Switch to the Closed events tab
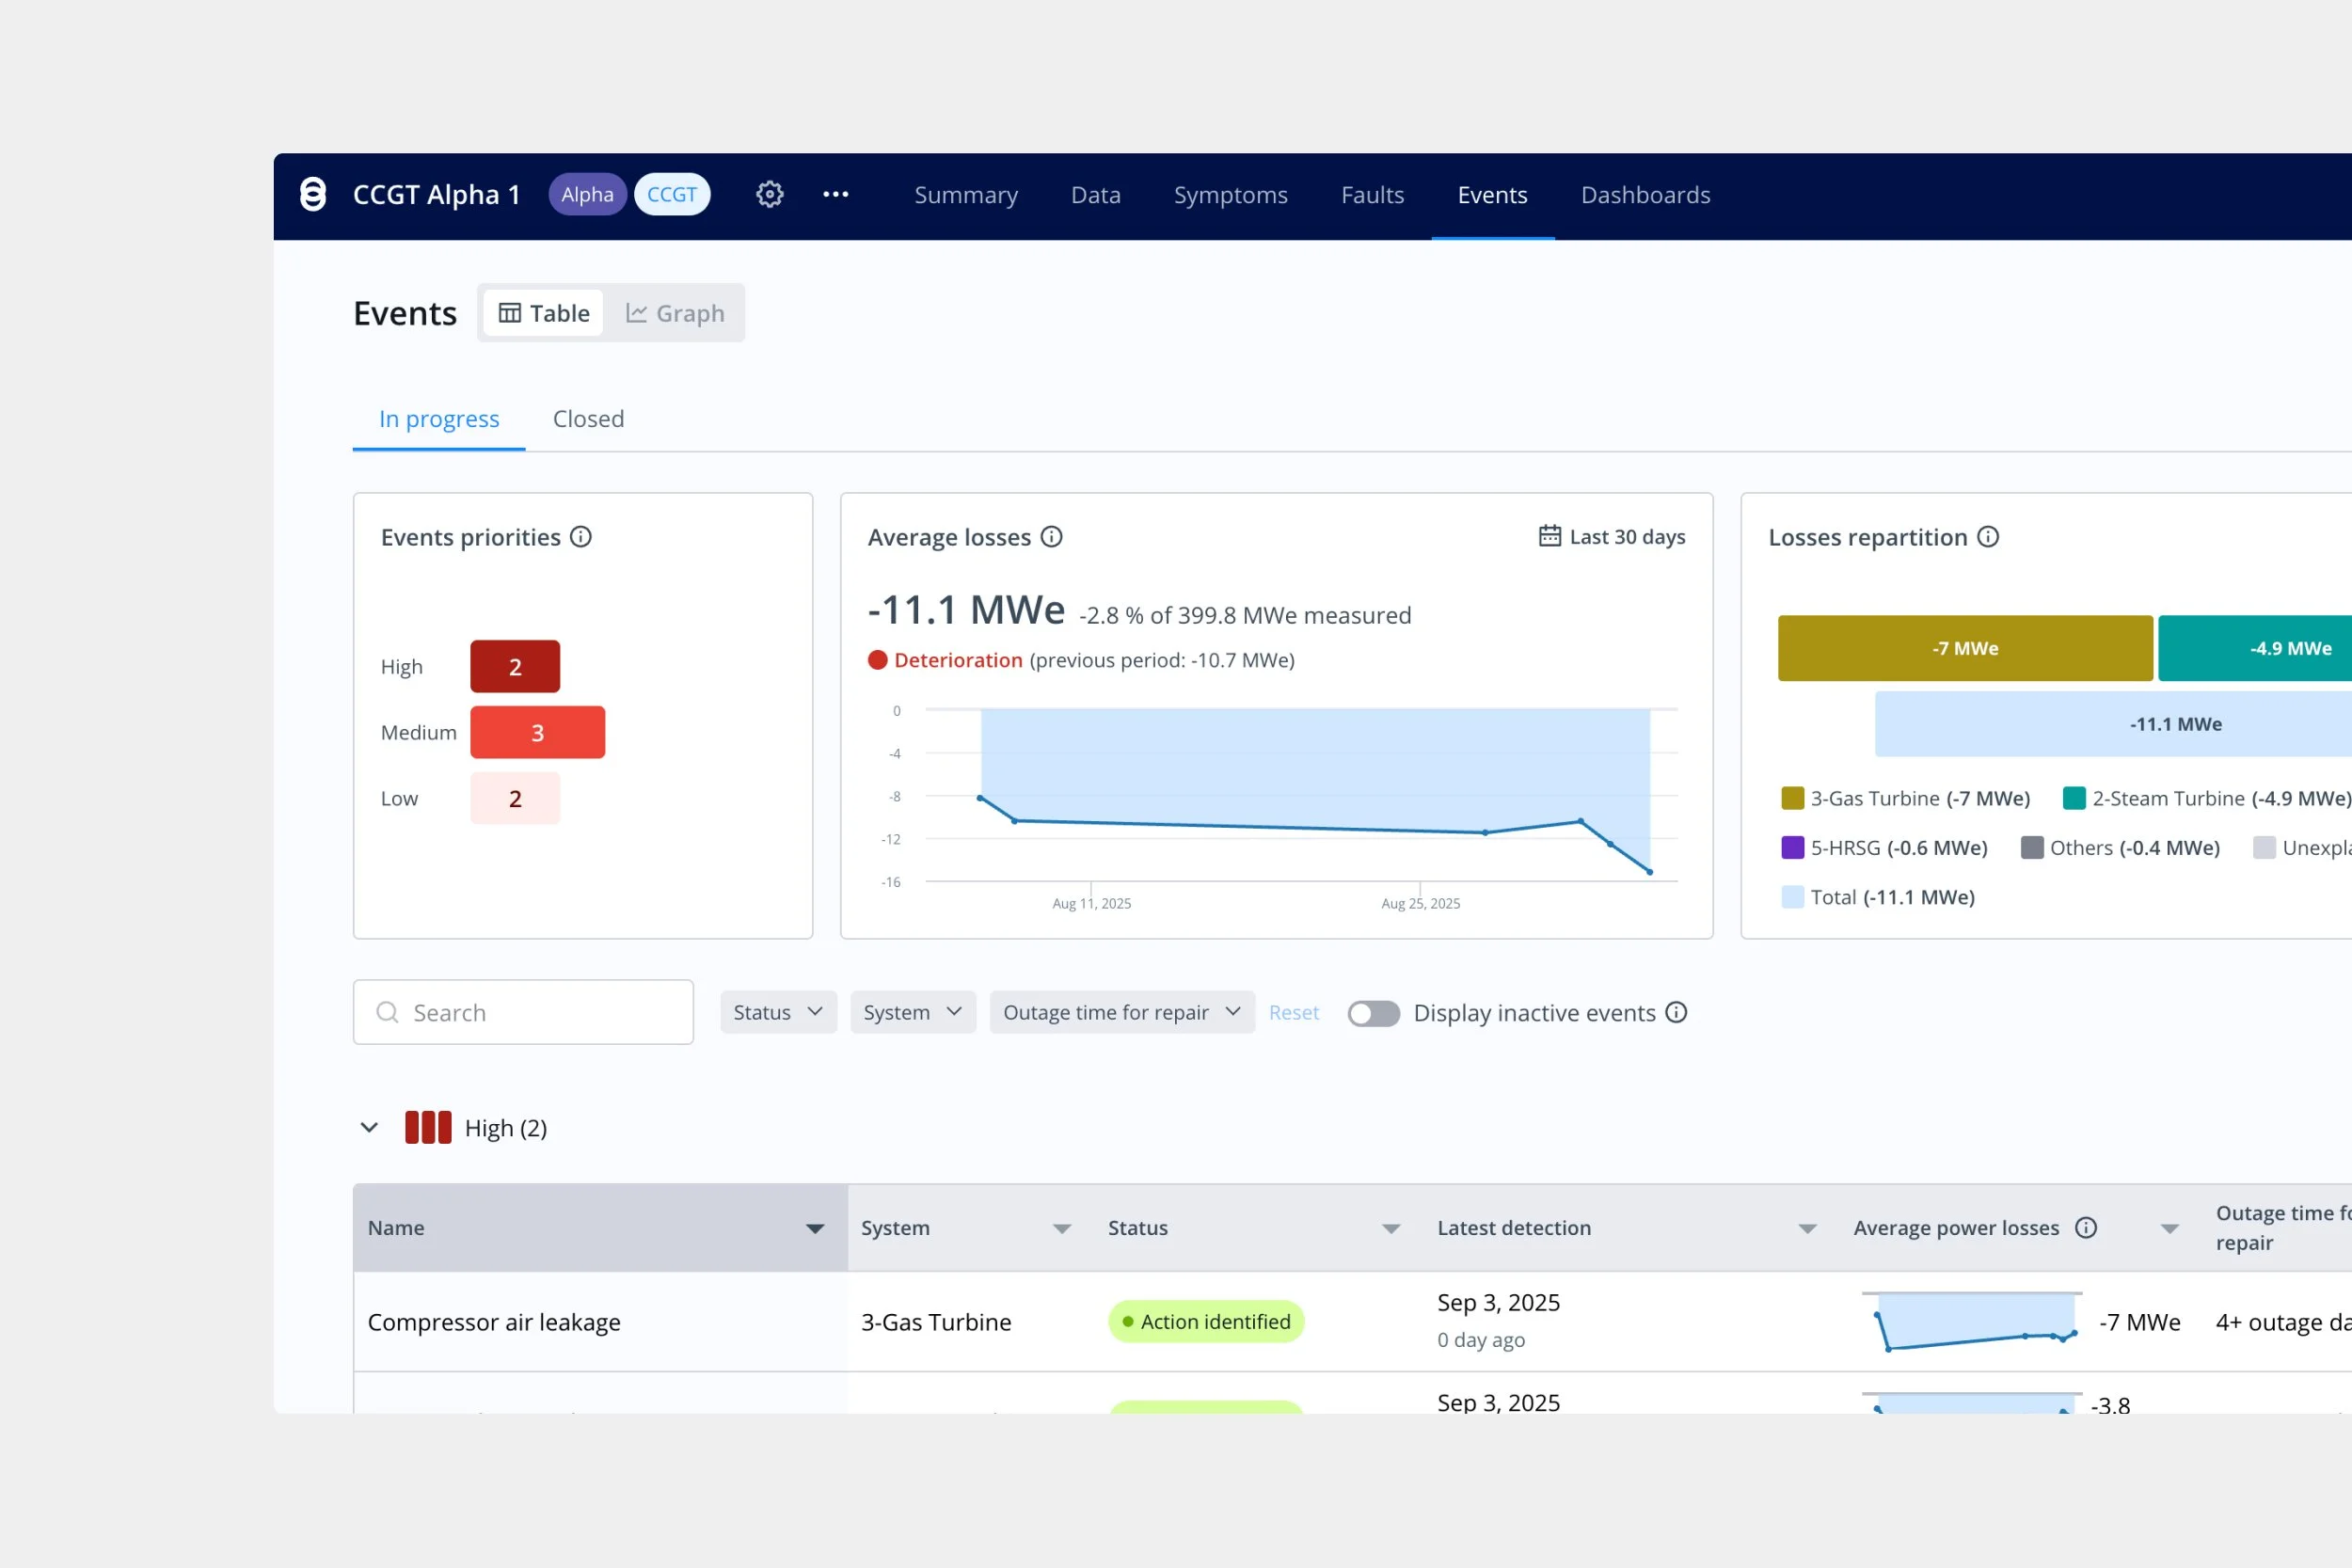 588,419
